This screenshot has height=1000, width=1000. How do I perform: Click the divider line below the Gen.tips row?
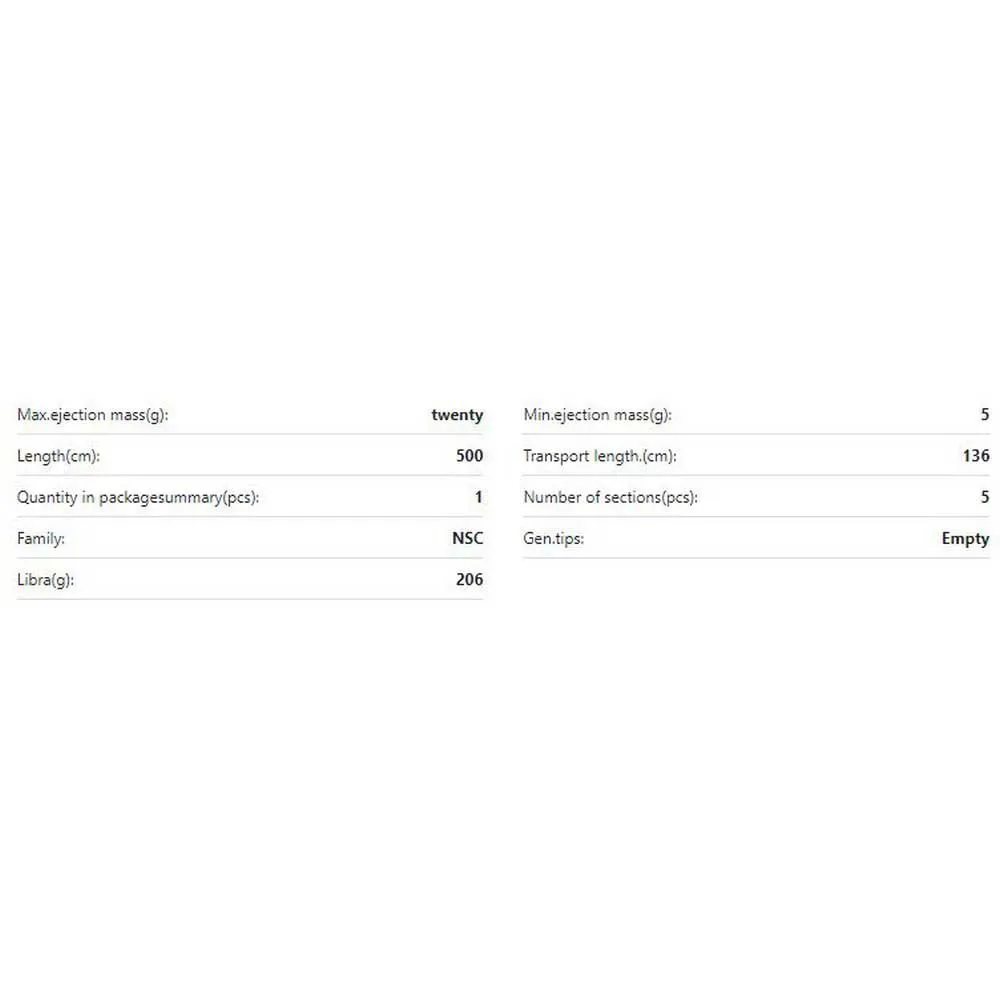point(756,558)
